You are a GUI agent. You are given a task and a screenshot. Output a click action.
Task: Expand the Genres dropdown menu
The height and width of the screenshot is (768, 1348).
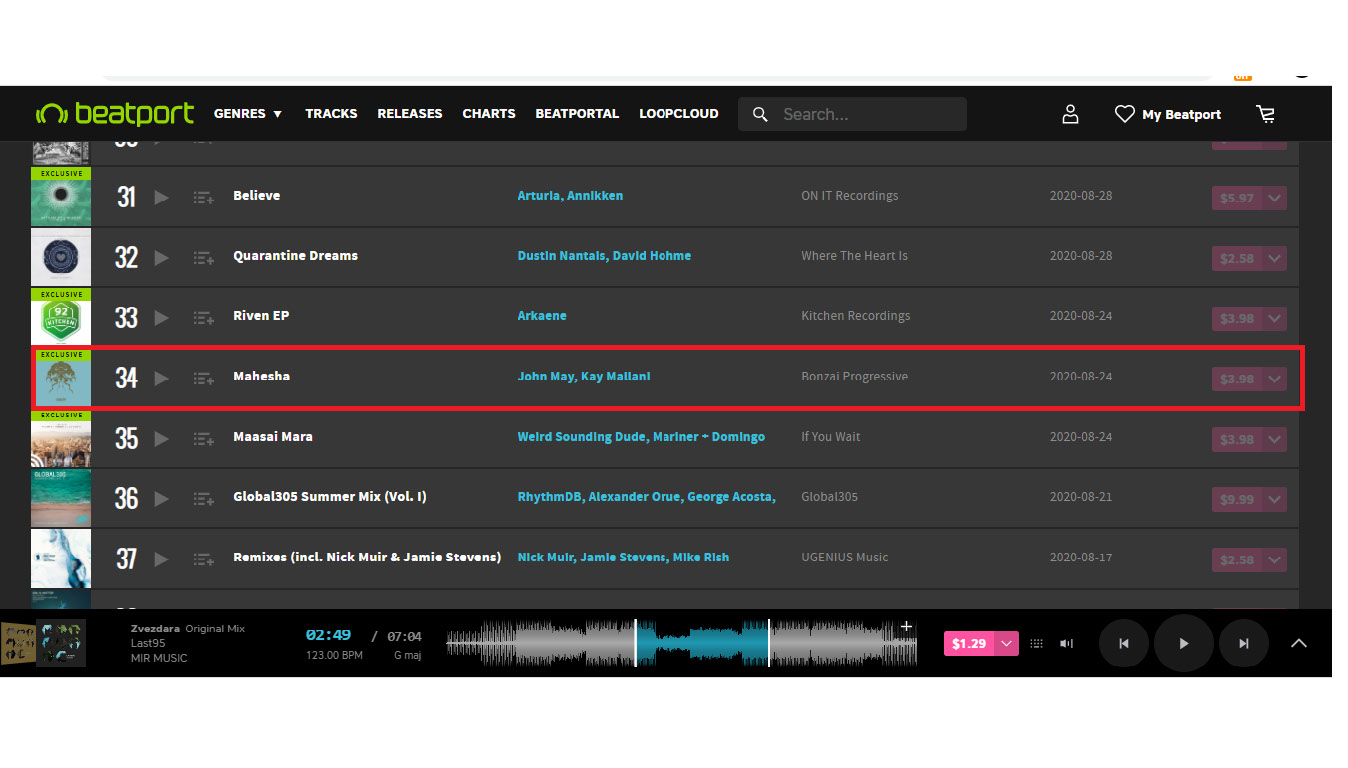pyautogui.click(x=248, y=114)
